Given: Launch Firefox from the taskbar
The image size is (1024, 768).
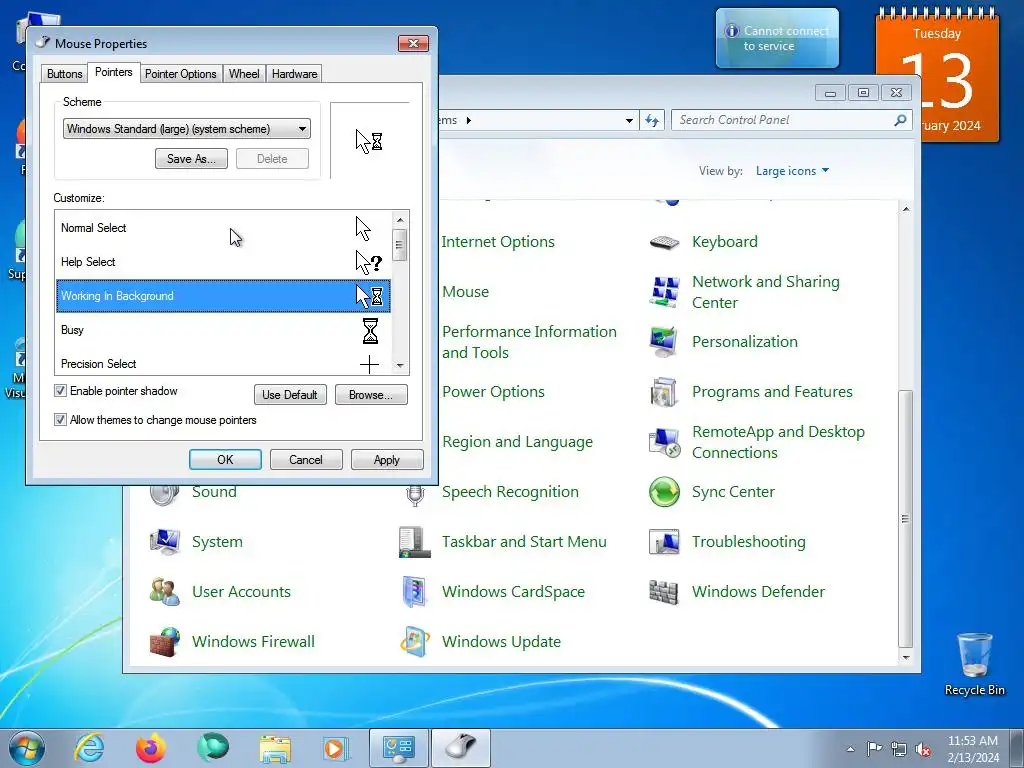Looking at the screenshot, I should [151, 748].
